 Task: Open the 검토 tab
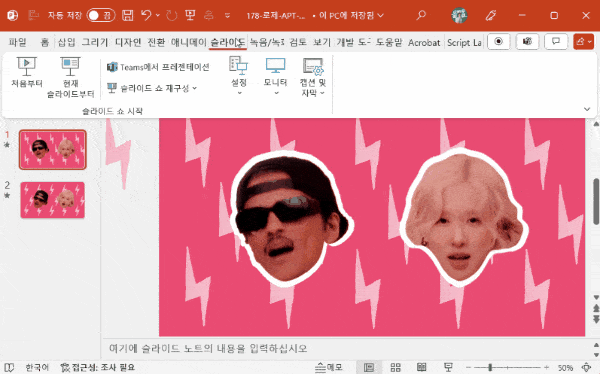point(298,42)
